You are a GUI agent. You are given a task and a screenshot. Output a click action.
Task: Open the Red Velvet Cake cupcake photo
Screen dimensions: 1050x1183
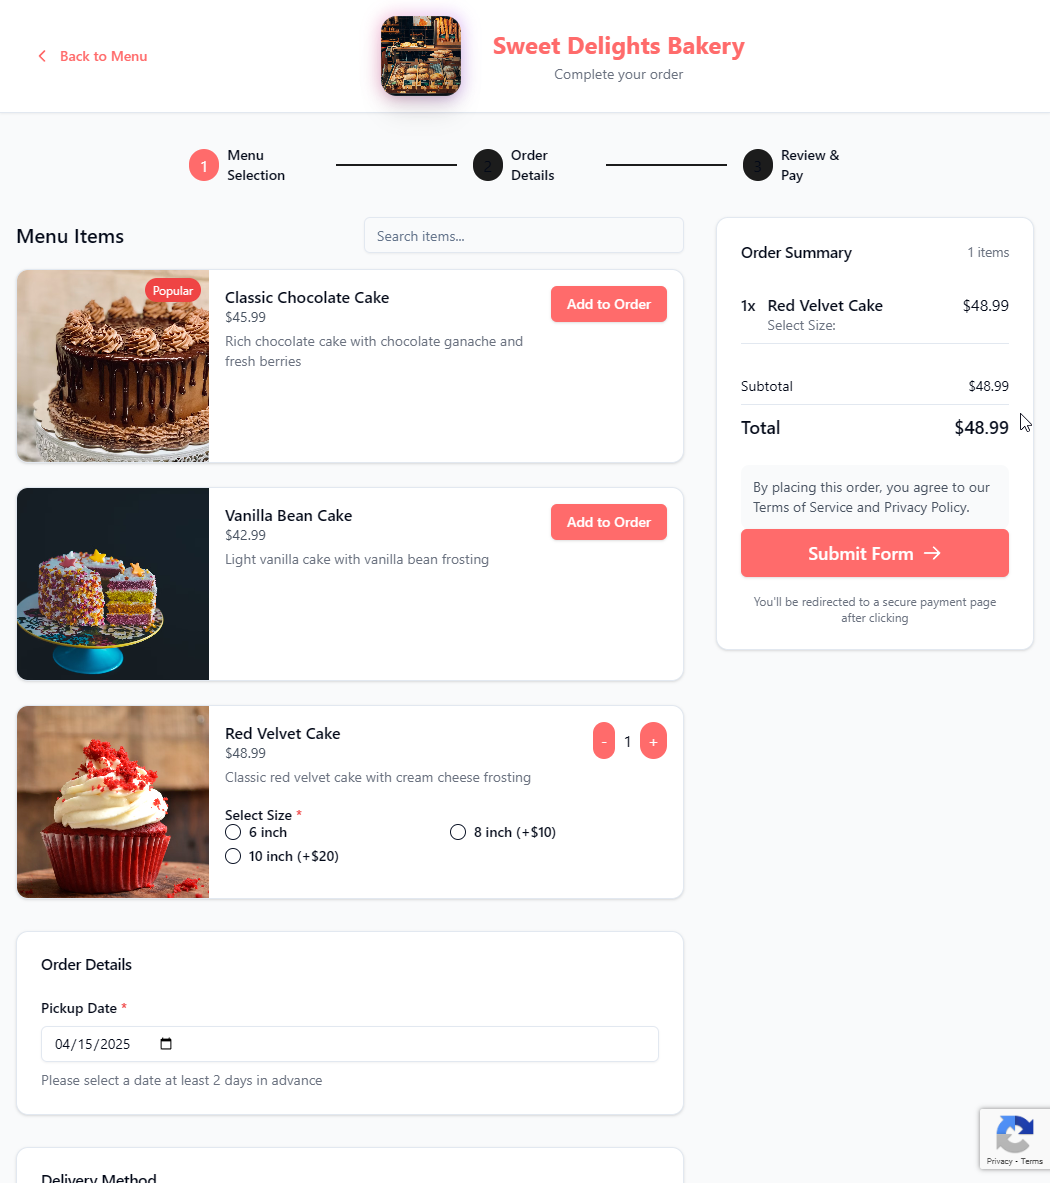pos(113,802)
